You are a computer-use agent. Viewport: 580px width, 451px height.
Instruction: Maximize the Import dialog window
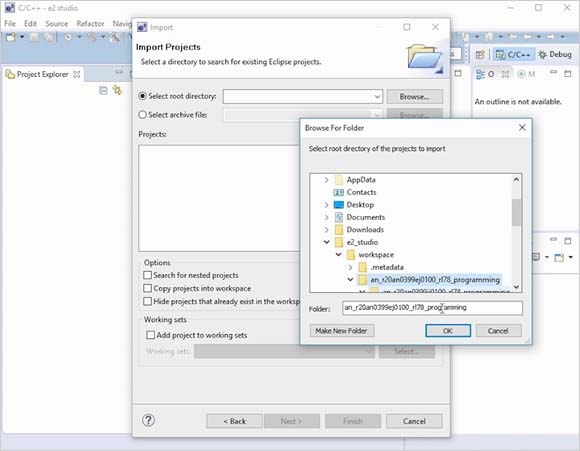tap(407, 27)
